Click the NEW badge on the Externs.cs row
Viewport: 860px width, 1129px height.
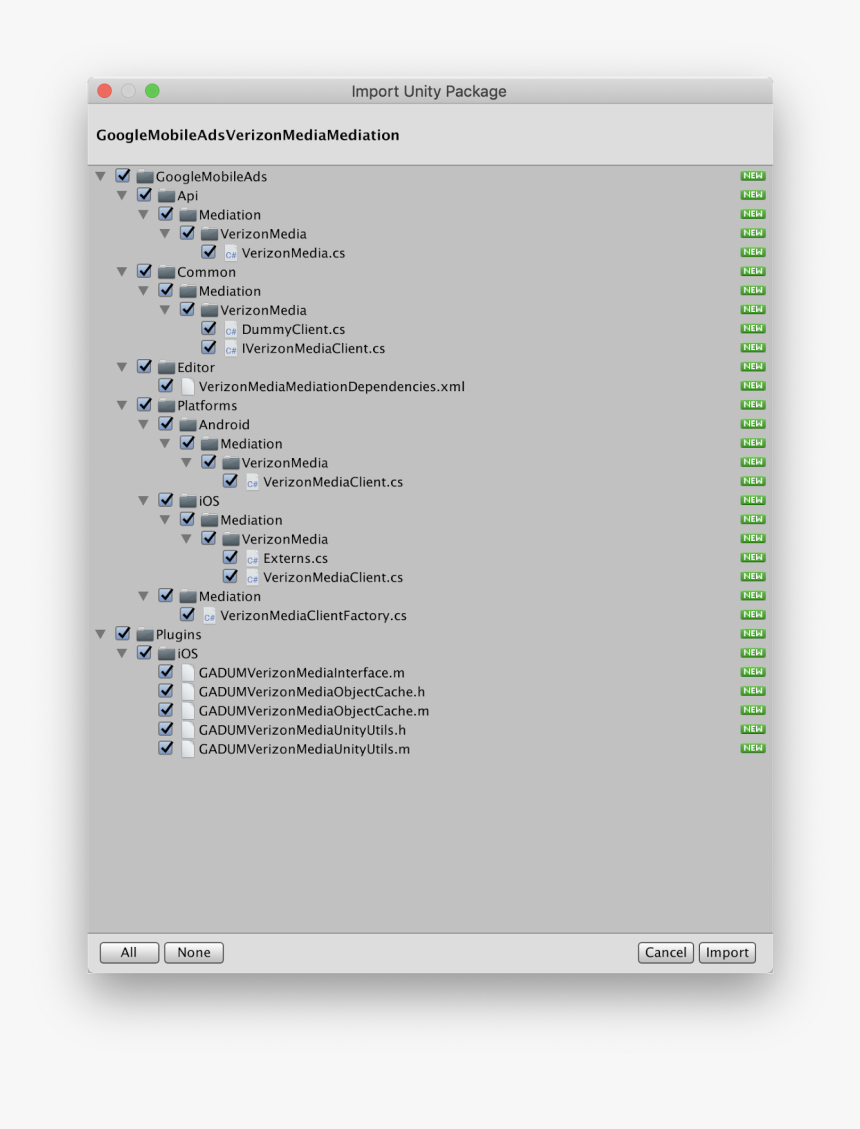point(753,557)
